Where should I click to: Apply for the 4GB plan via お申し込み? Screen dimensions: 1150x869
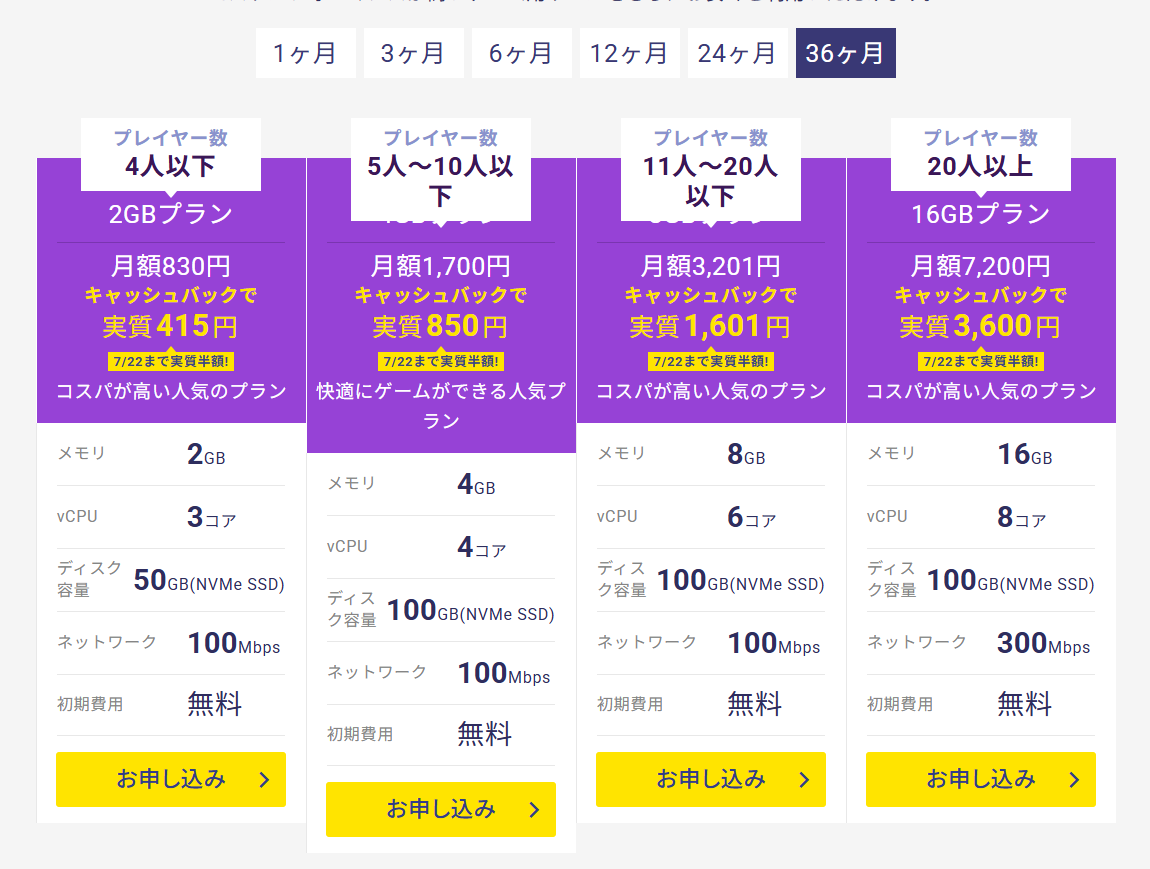[x=441, y=809]
